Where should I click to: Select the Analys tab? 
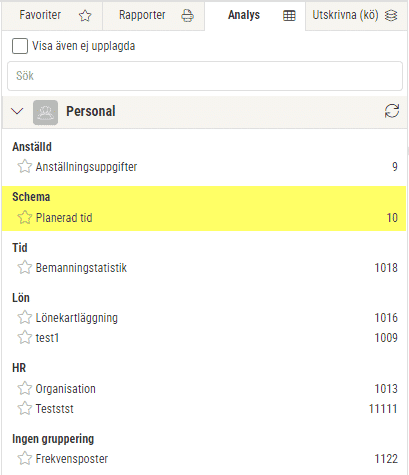pyautogui.click(x=255, y=15)
